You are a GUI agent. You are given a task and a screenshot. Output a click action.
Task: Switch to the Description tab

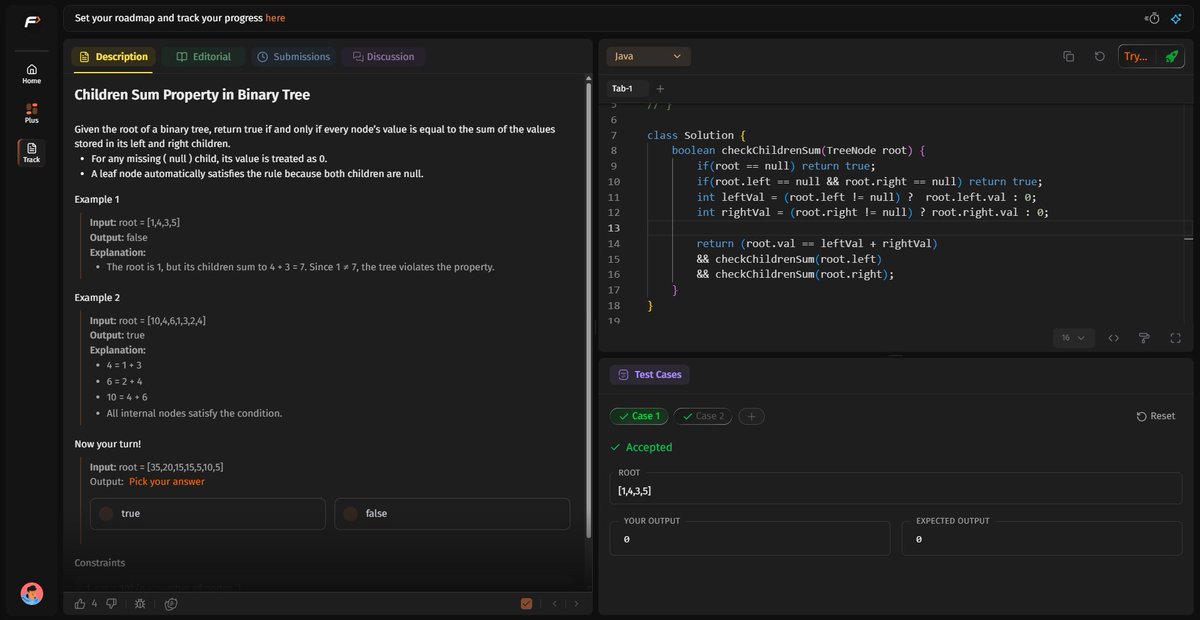113,57
